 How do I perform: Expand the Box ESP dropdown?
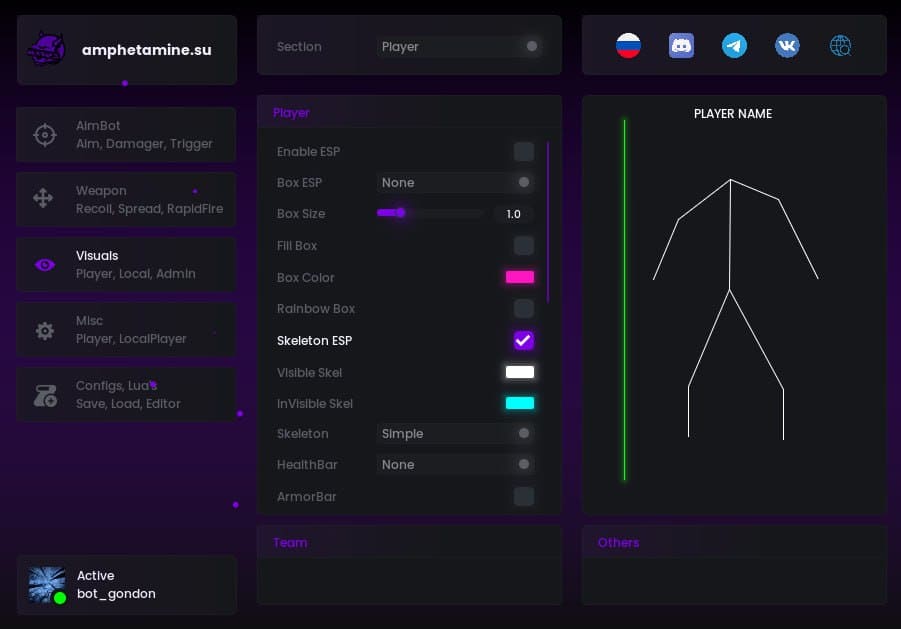(x=456, y=183)
